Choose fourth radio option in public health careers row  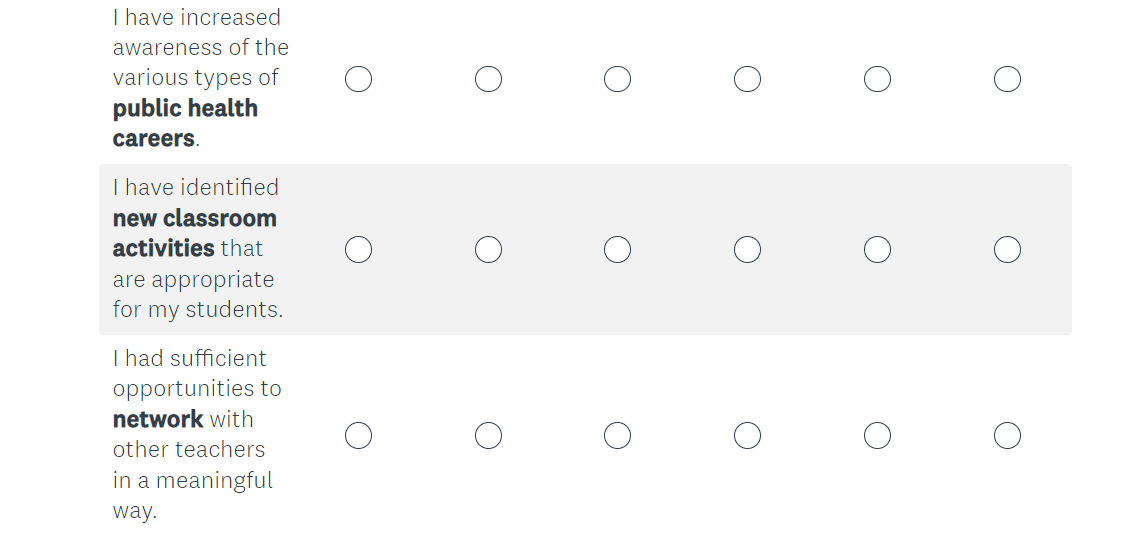[x=747, y=79]
